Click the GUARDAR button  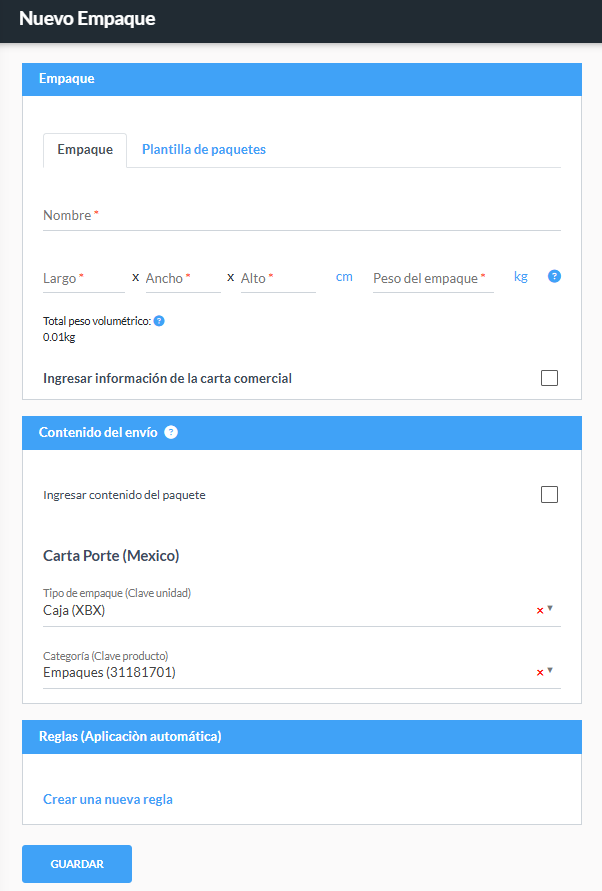tap(77, 864)
